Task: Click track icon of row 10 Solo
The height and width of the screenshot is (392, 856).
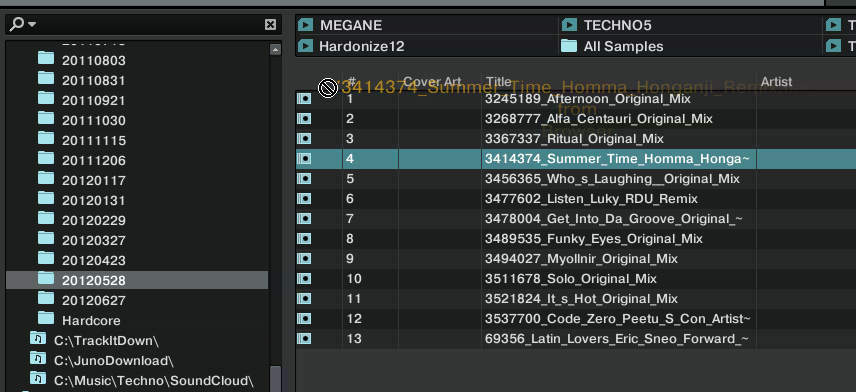Action: pyautogui.click(x=304, y=279)
